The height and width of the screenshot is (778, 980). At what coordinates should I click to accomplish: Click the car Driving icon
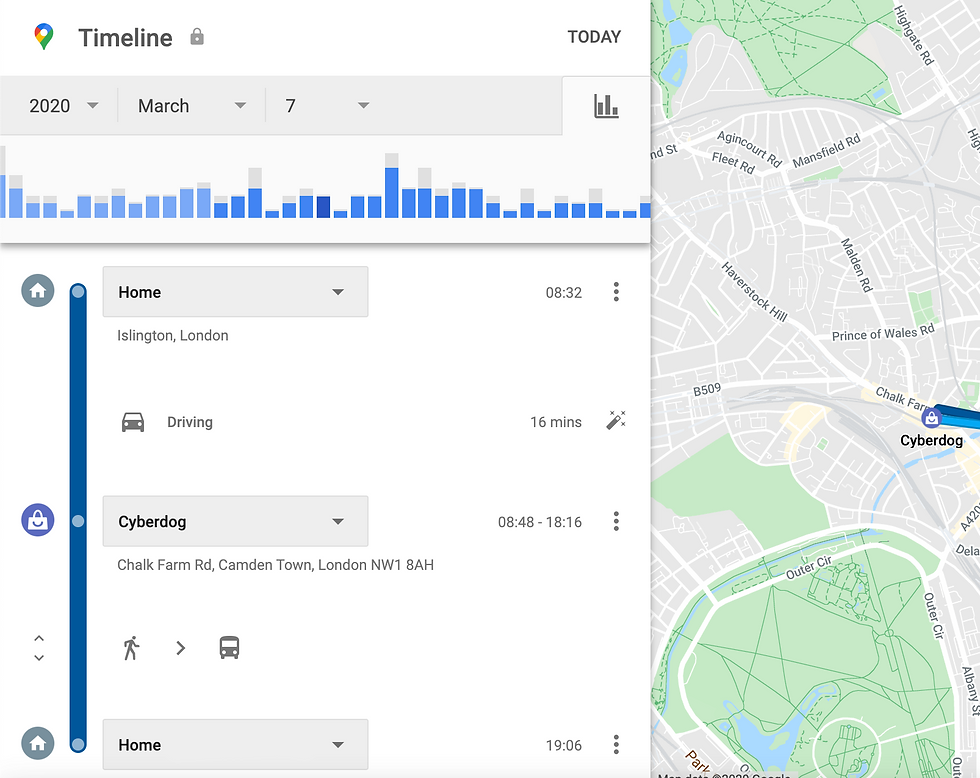(132, 422)
